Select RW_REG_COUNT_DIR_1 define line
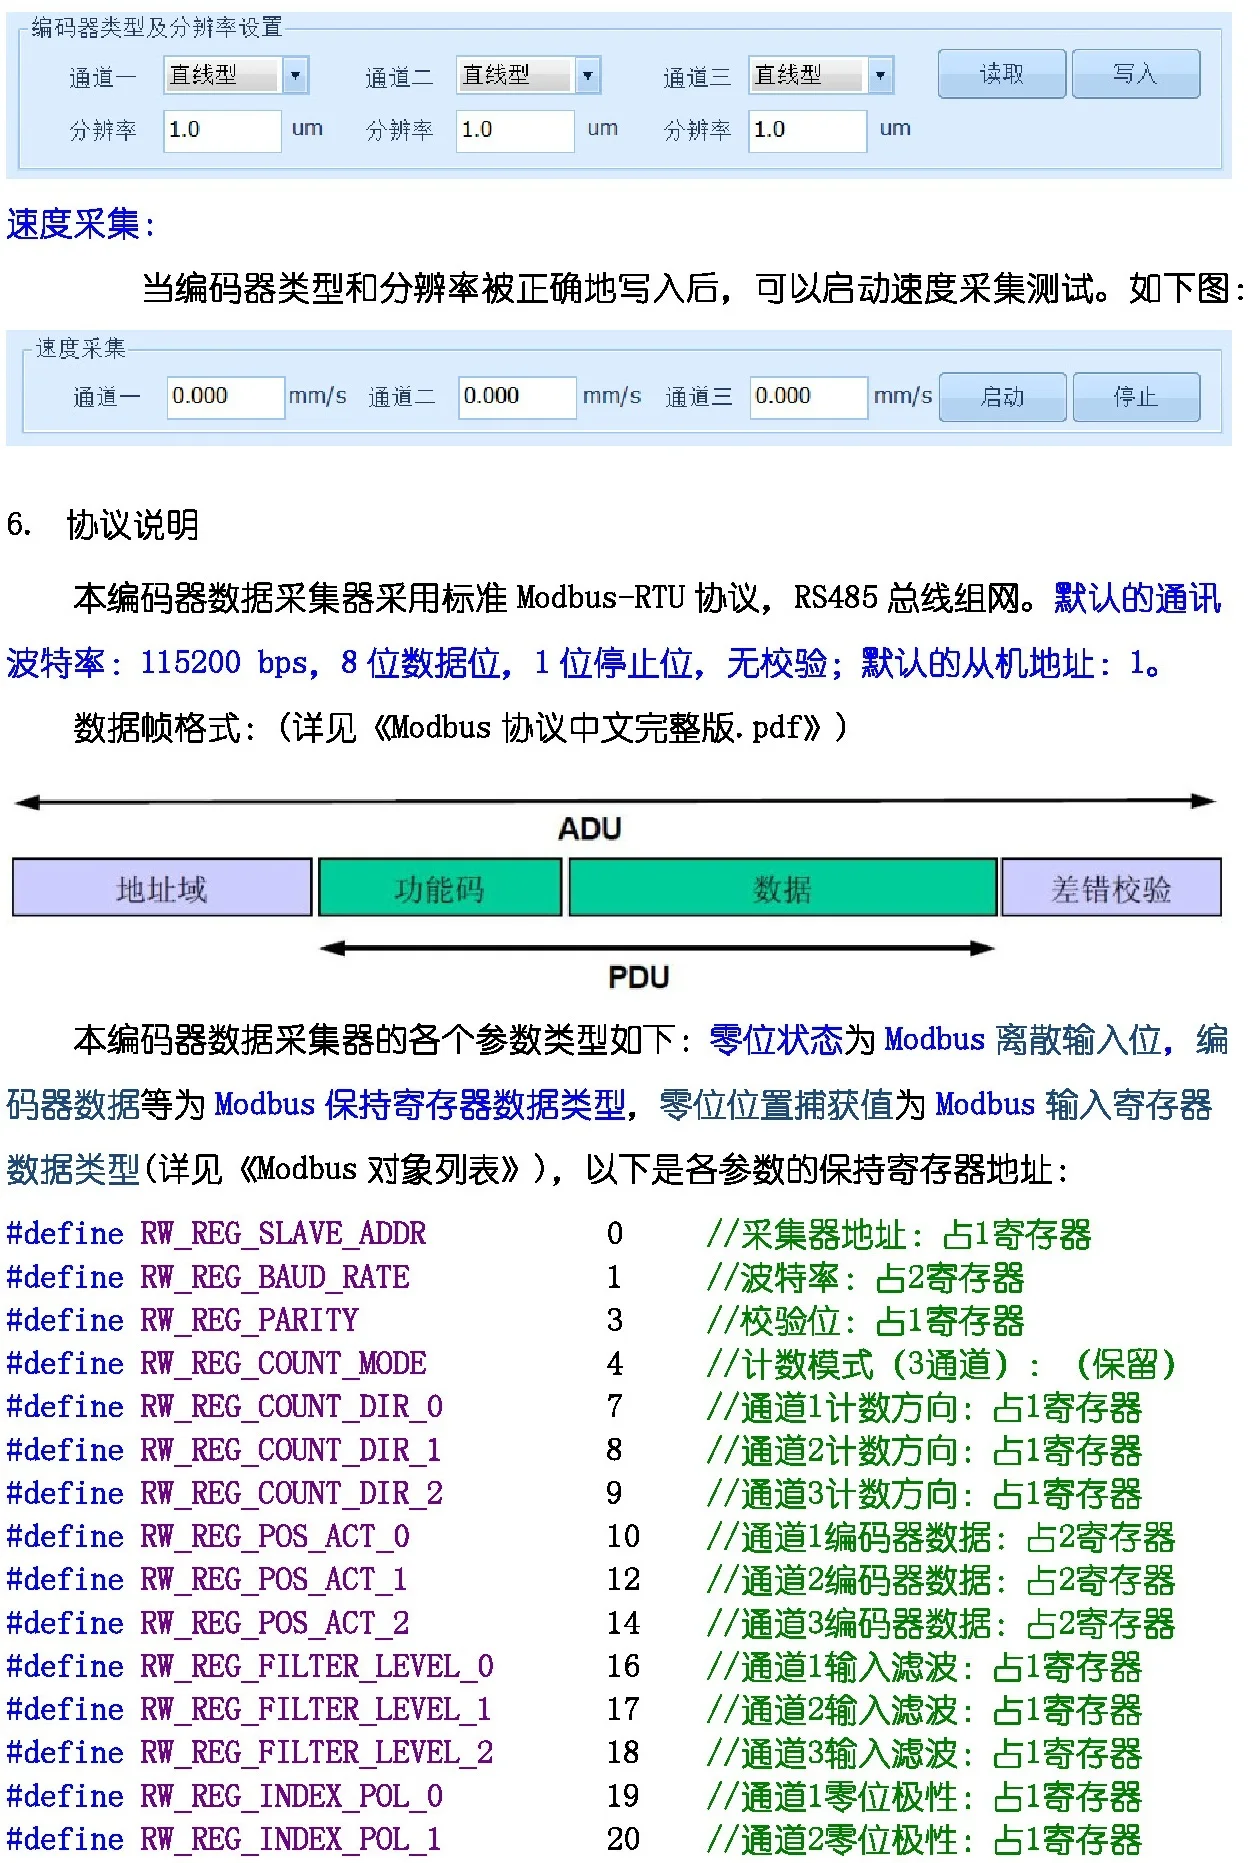 click(x=574, y=1450)
